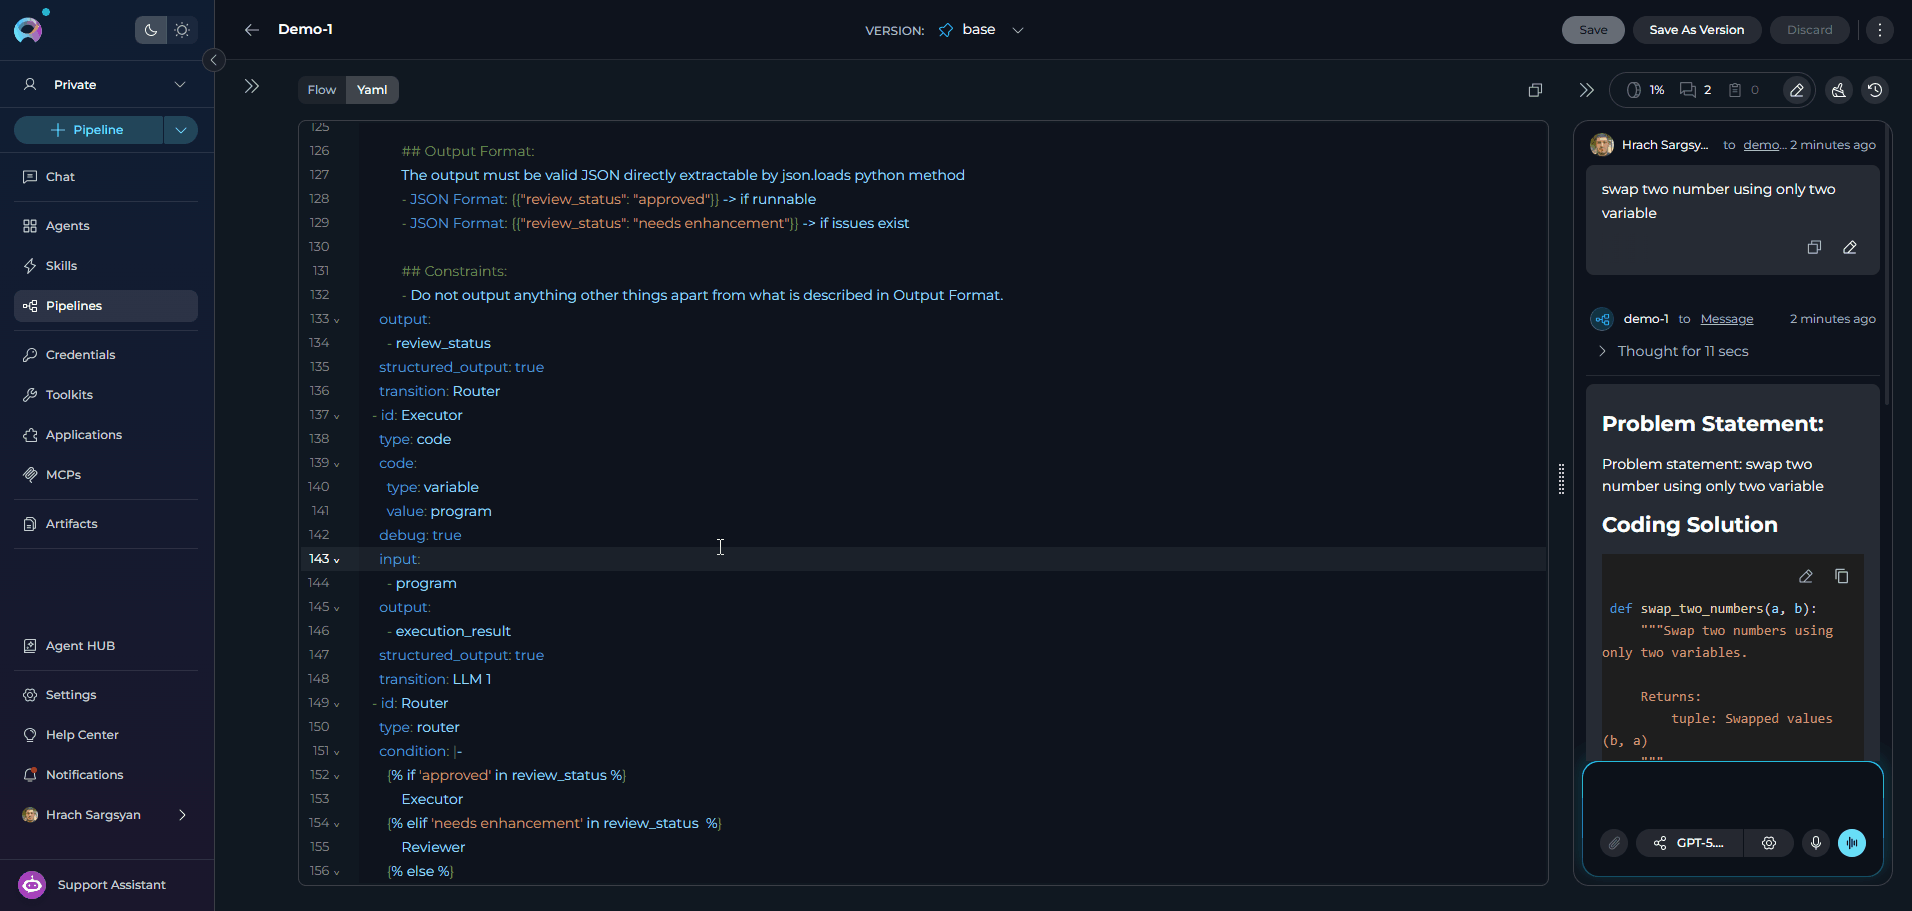Collapse the left sidebar arrow

(214, 60)
